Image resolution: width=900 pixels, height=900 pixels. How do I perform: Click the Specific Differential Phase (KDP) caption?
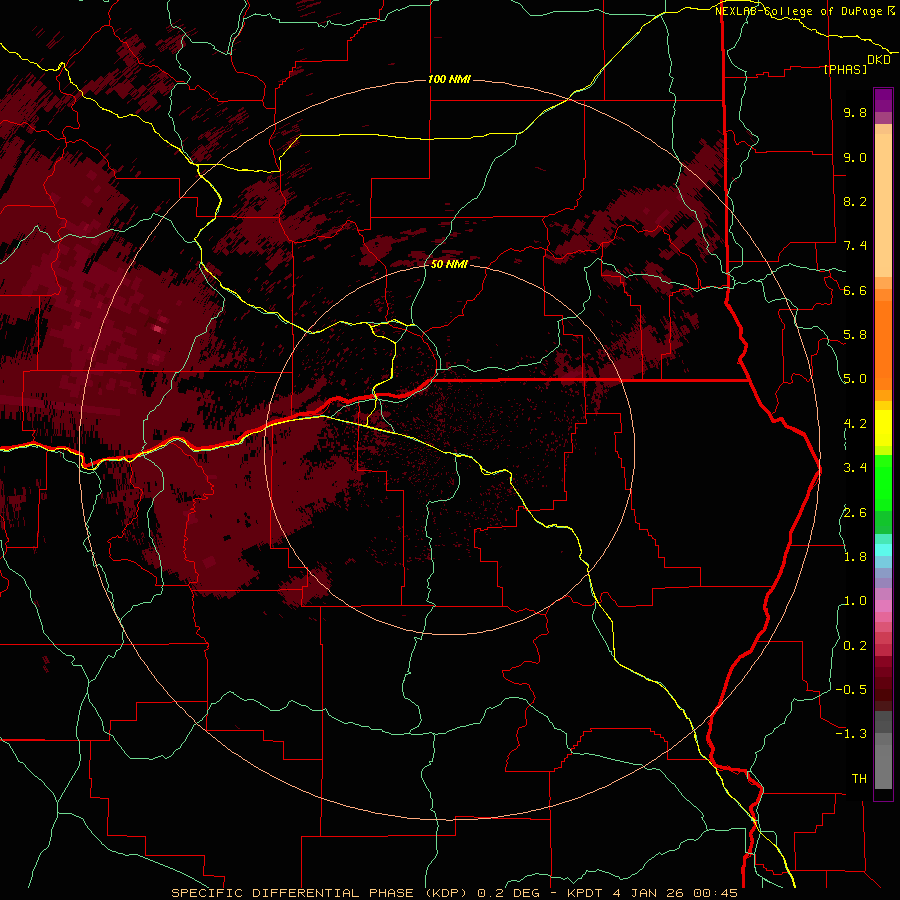click(x=455, y=893)
